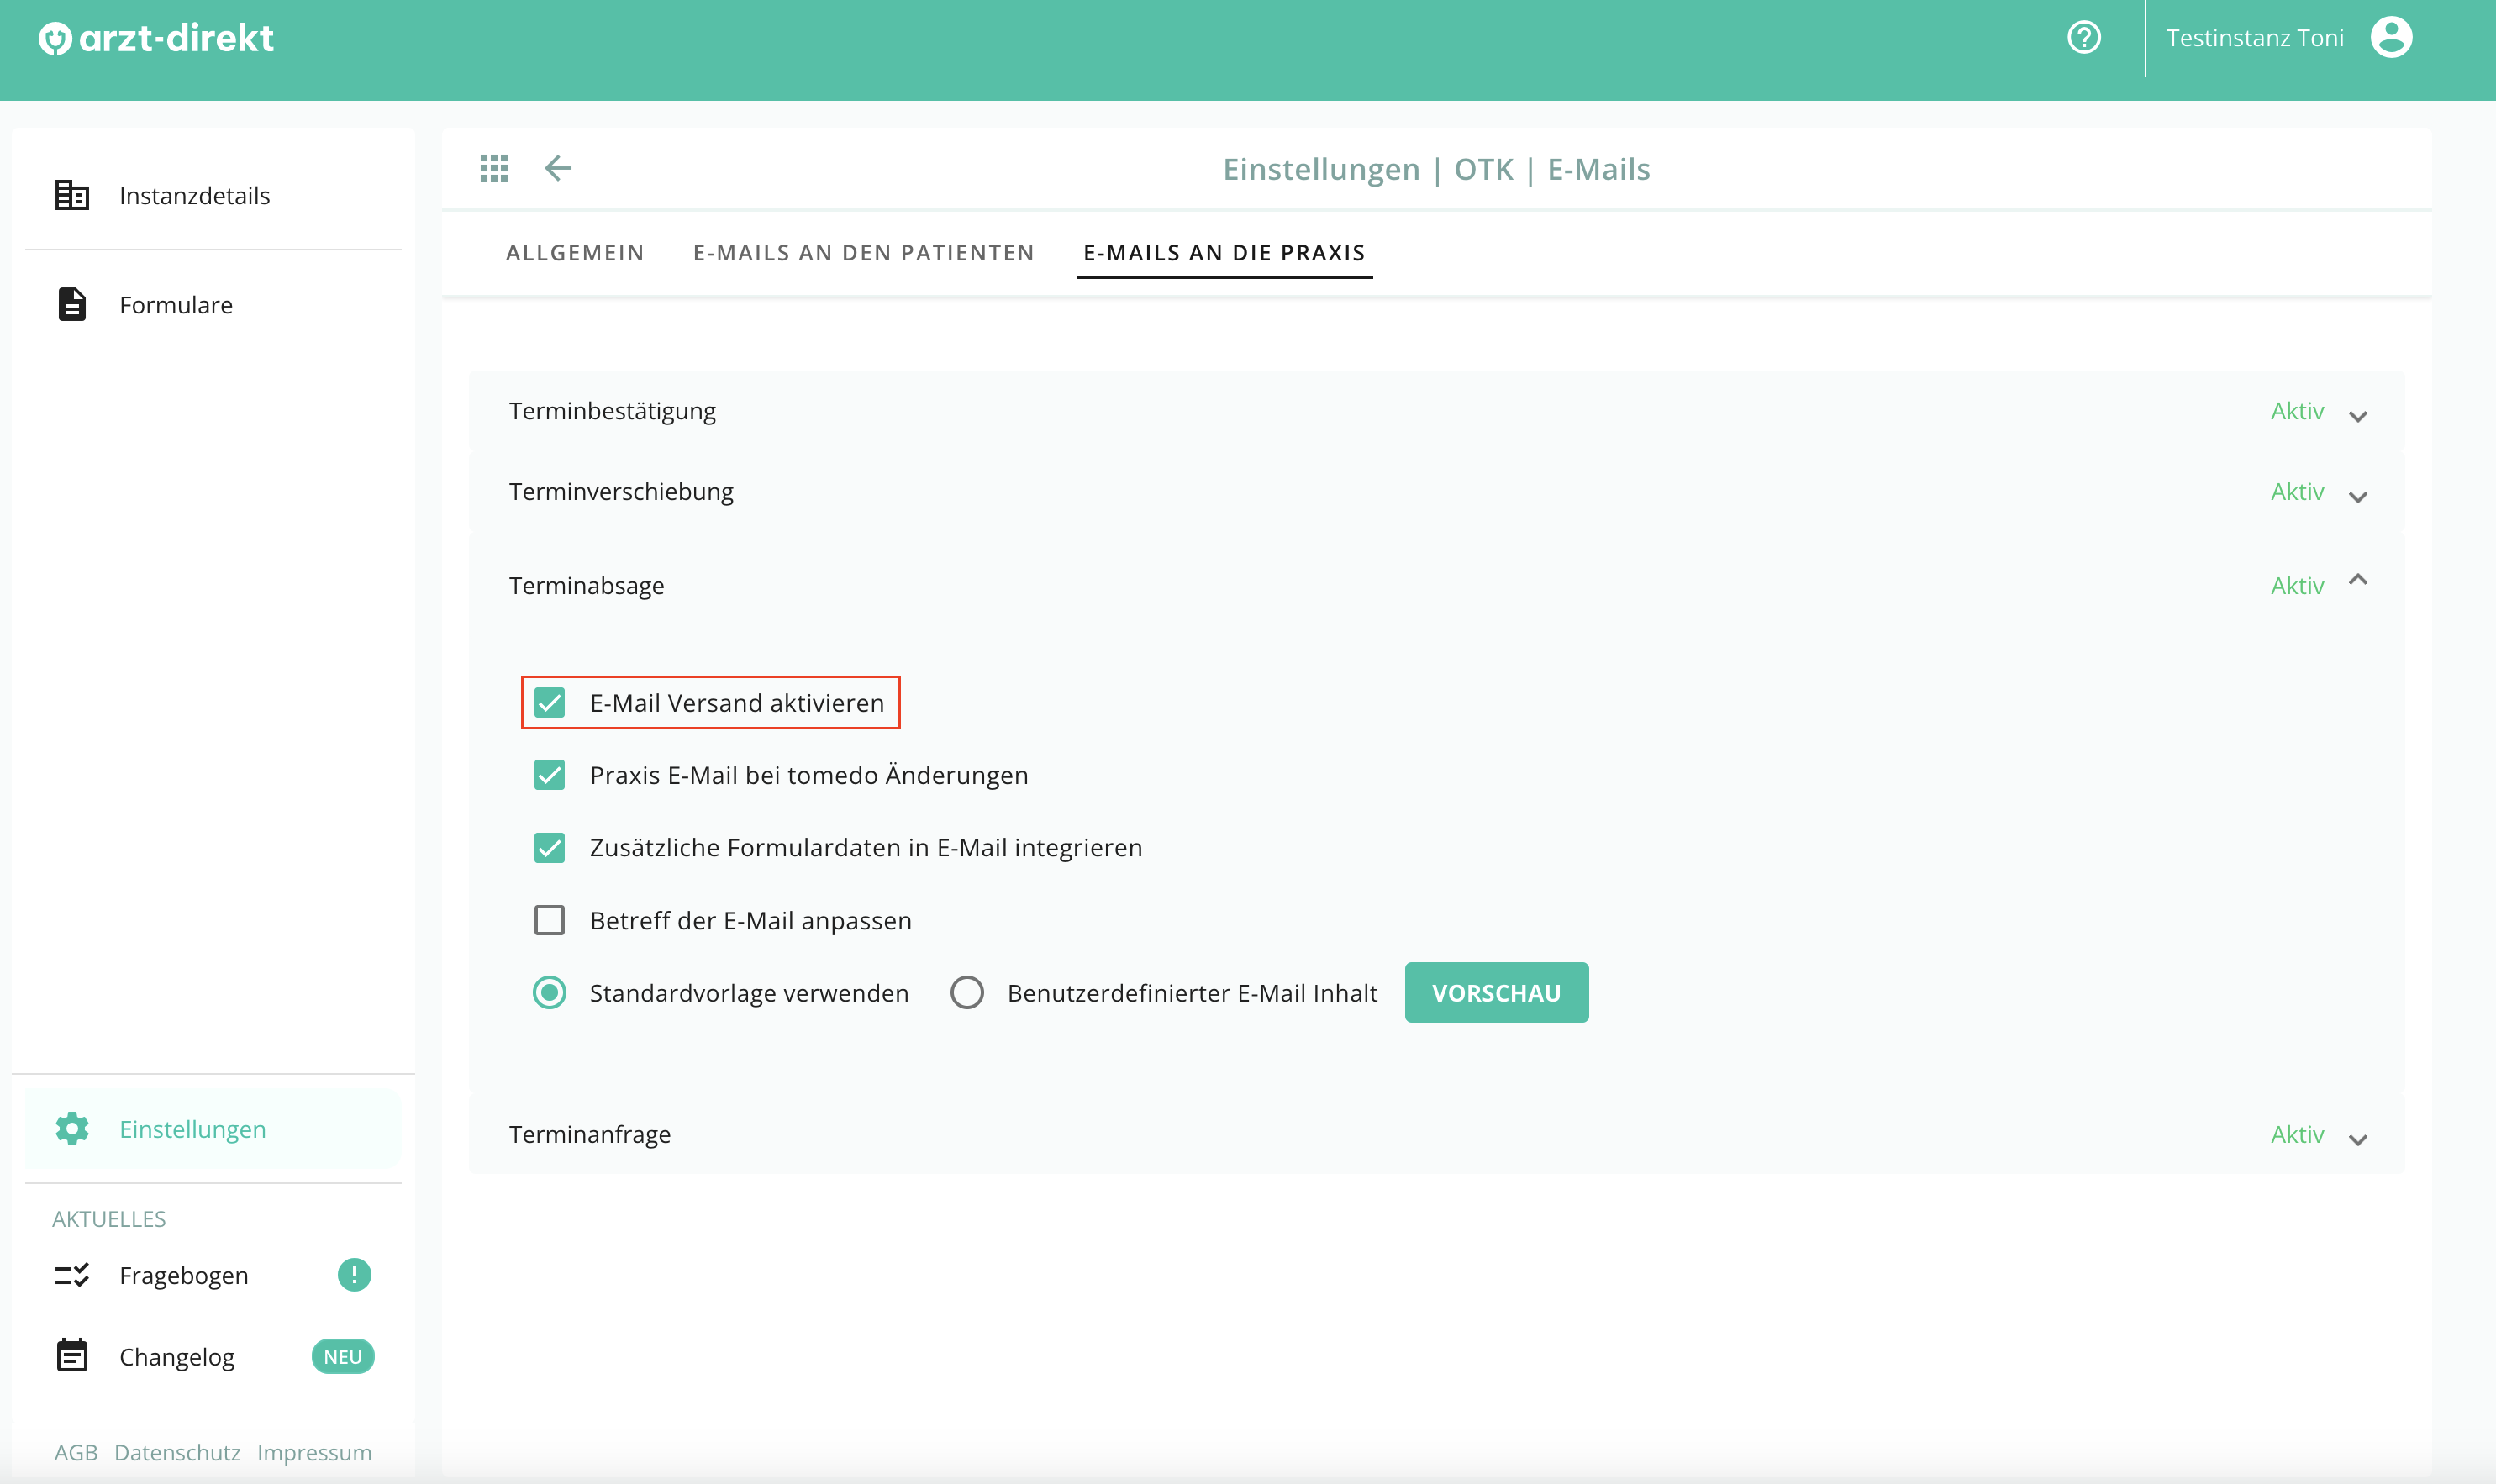Switch to E-MAILS AN DEN PATIENTEN tab
Image resolution: width=2496 pixels, height=1484 pixels.
click(x=864, y=253)
